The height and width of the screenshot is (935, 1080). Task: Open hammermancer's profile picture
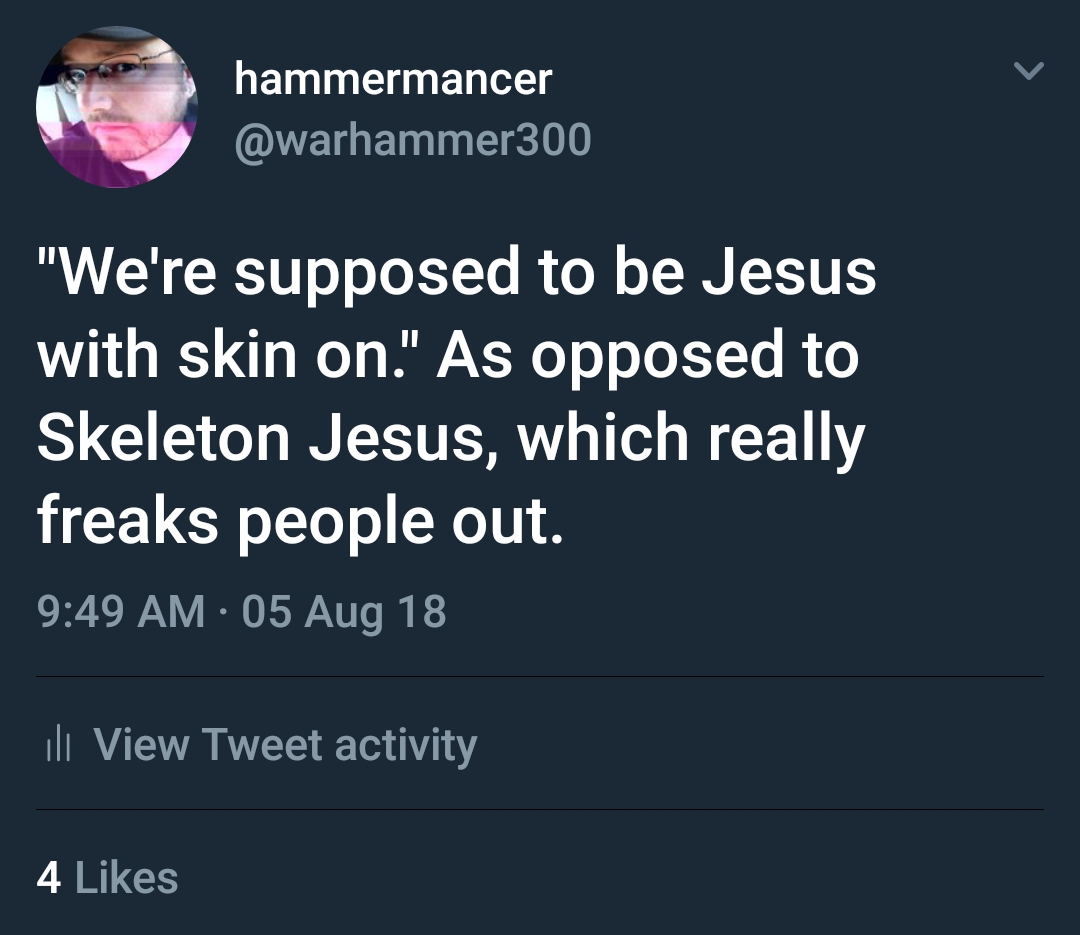tap(116, 107)
